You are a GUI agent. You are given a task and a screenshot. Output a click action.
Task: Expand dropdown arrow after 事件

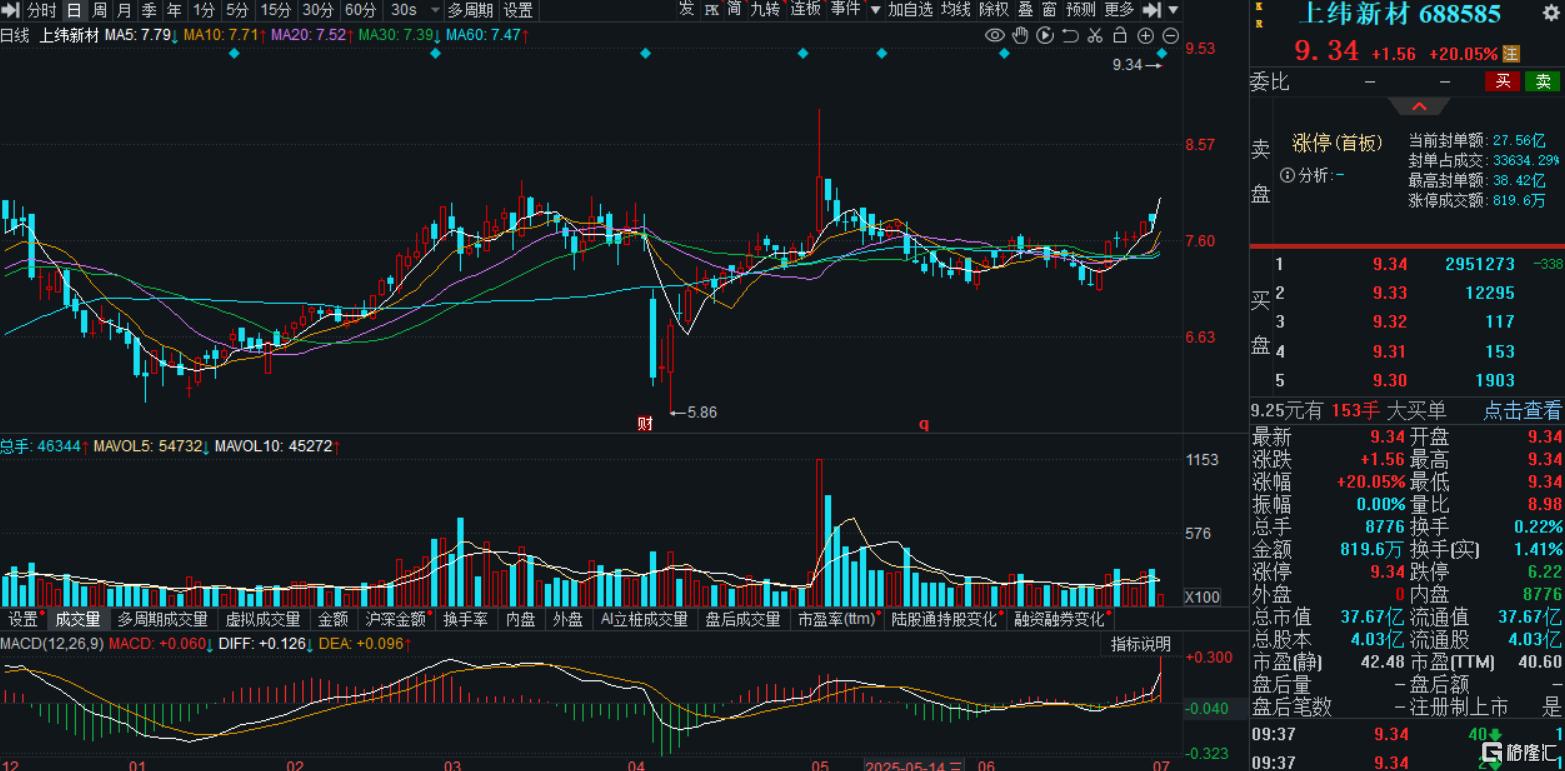(x=875, y=10)
